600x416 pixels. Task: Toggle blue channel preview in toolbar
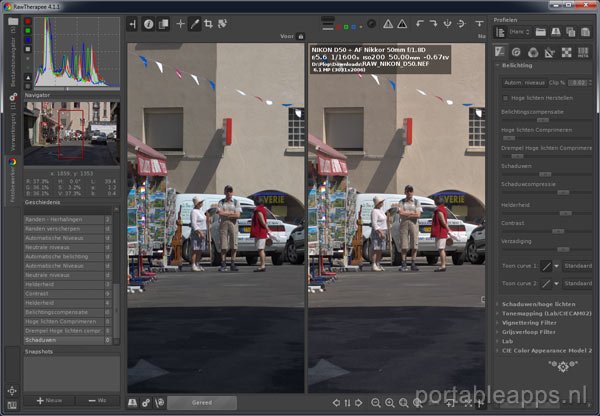click(354, 27)
